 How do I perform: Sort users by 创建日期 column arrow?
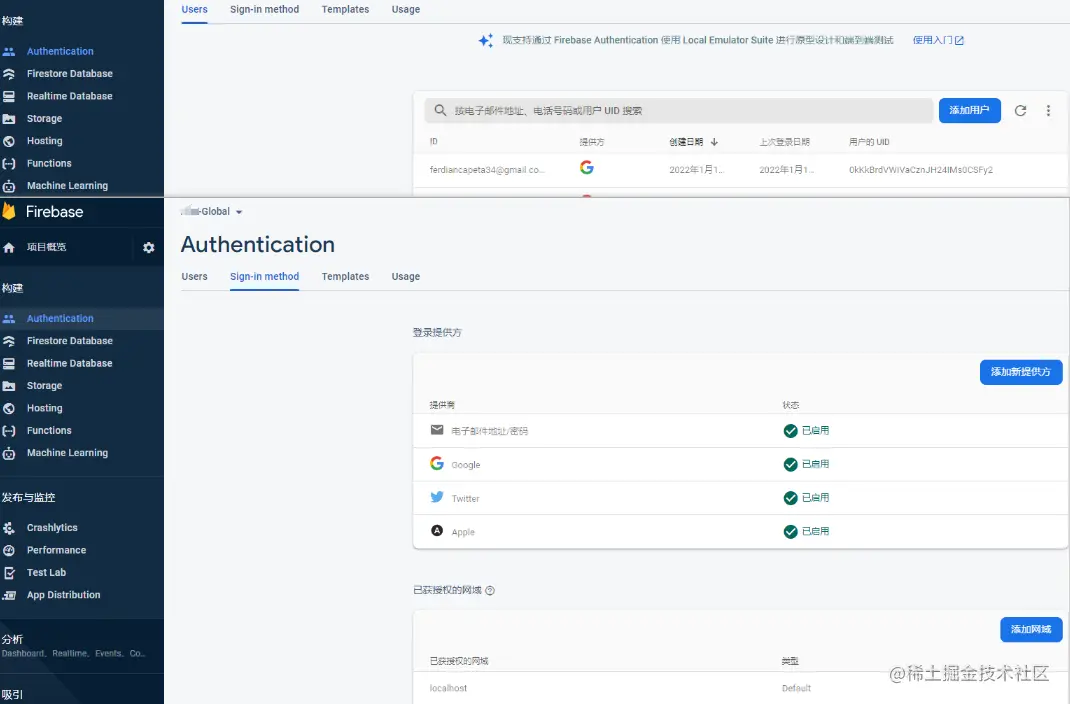click(x=714, y=142)
